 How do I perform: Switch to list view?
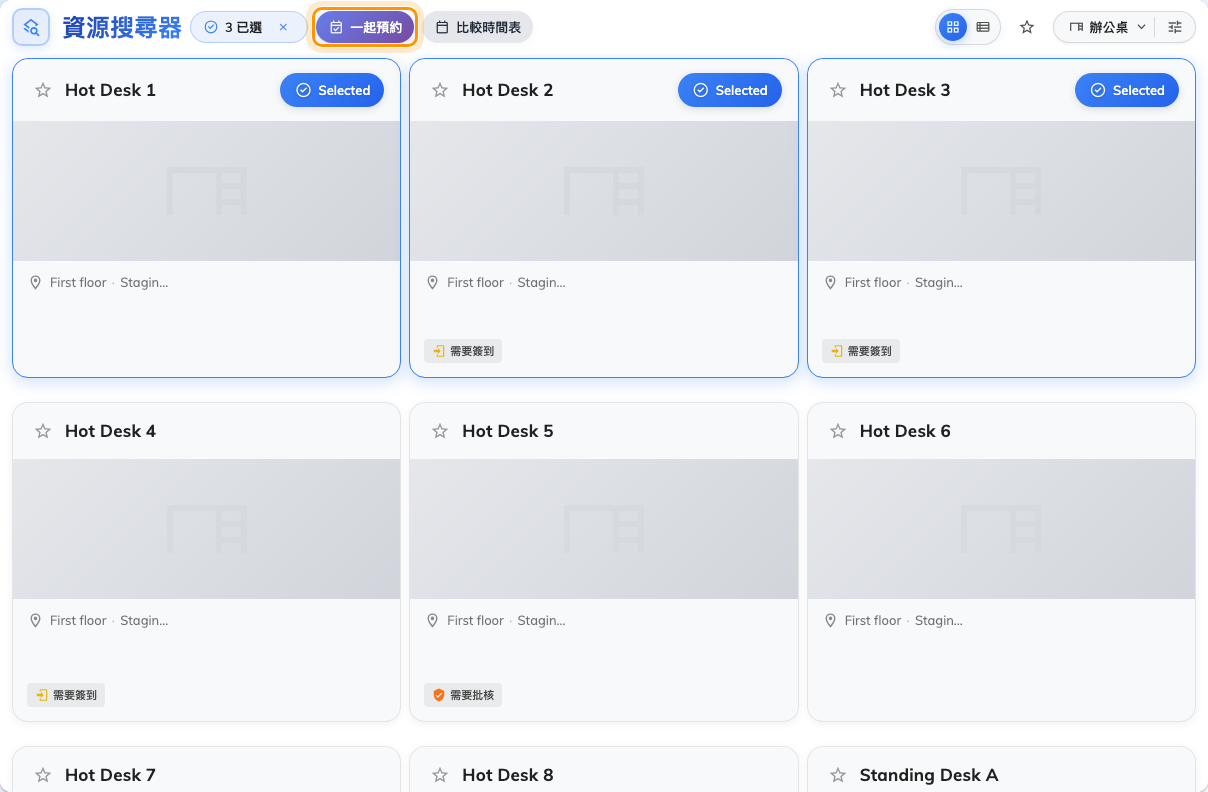pos(983,27)
